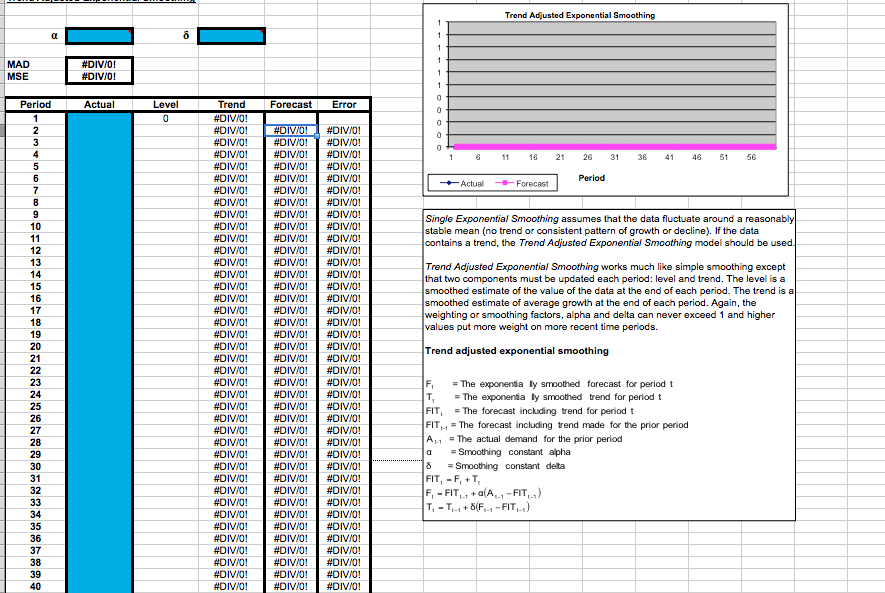Select the Forecast column header cell

tap(290, 104)
